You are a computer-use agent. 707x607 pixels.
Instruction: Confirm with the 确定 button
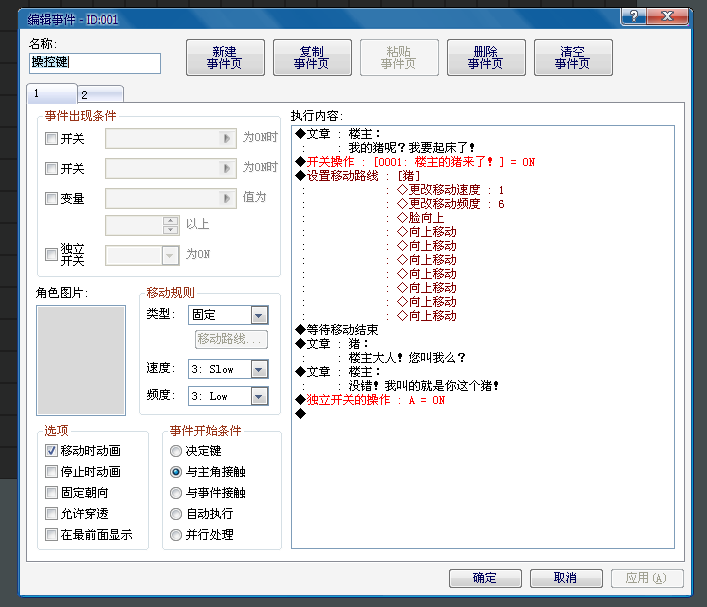click(x=485, y=578)
